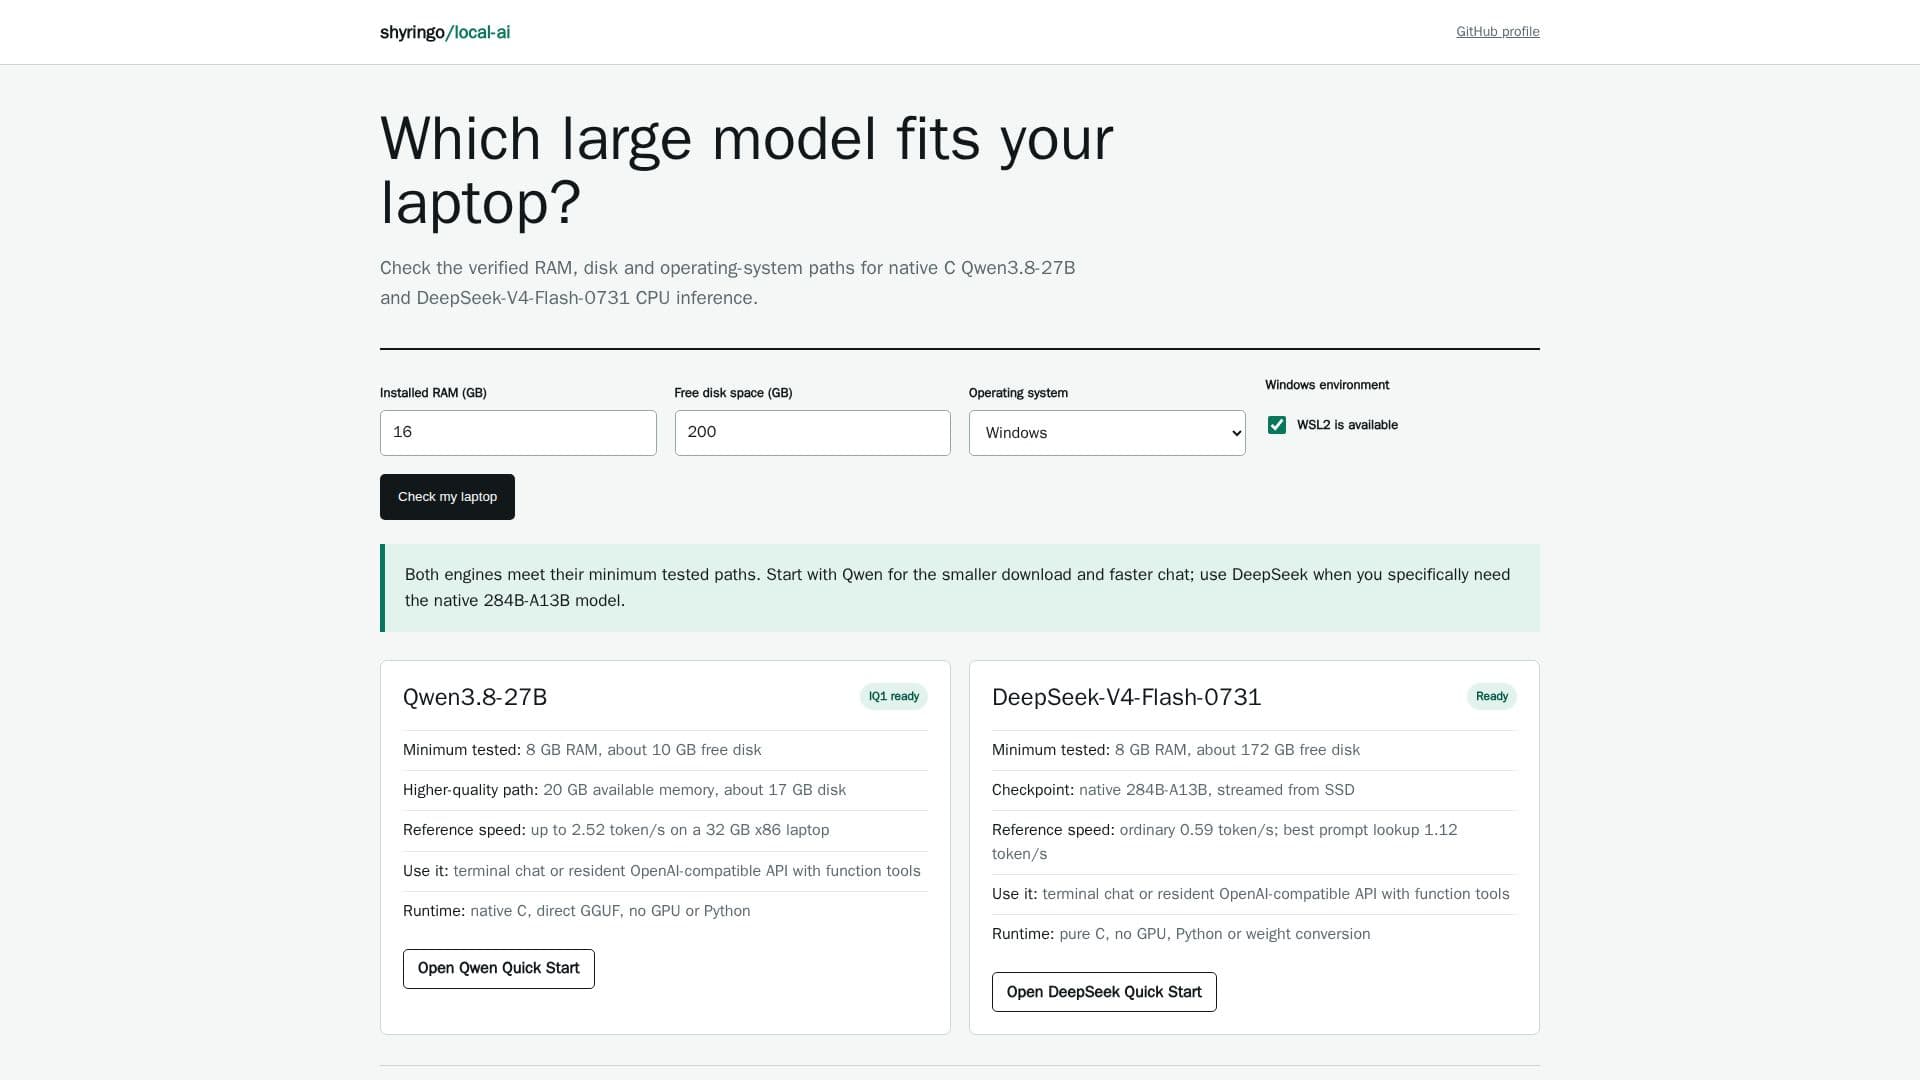Click the shyringo/local-ai site logo
1920x1080 pixels.
[445, 32]
